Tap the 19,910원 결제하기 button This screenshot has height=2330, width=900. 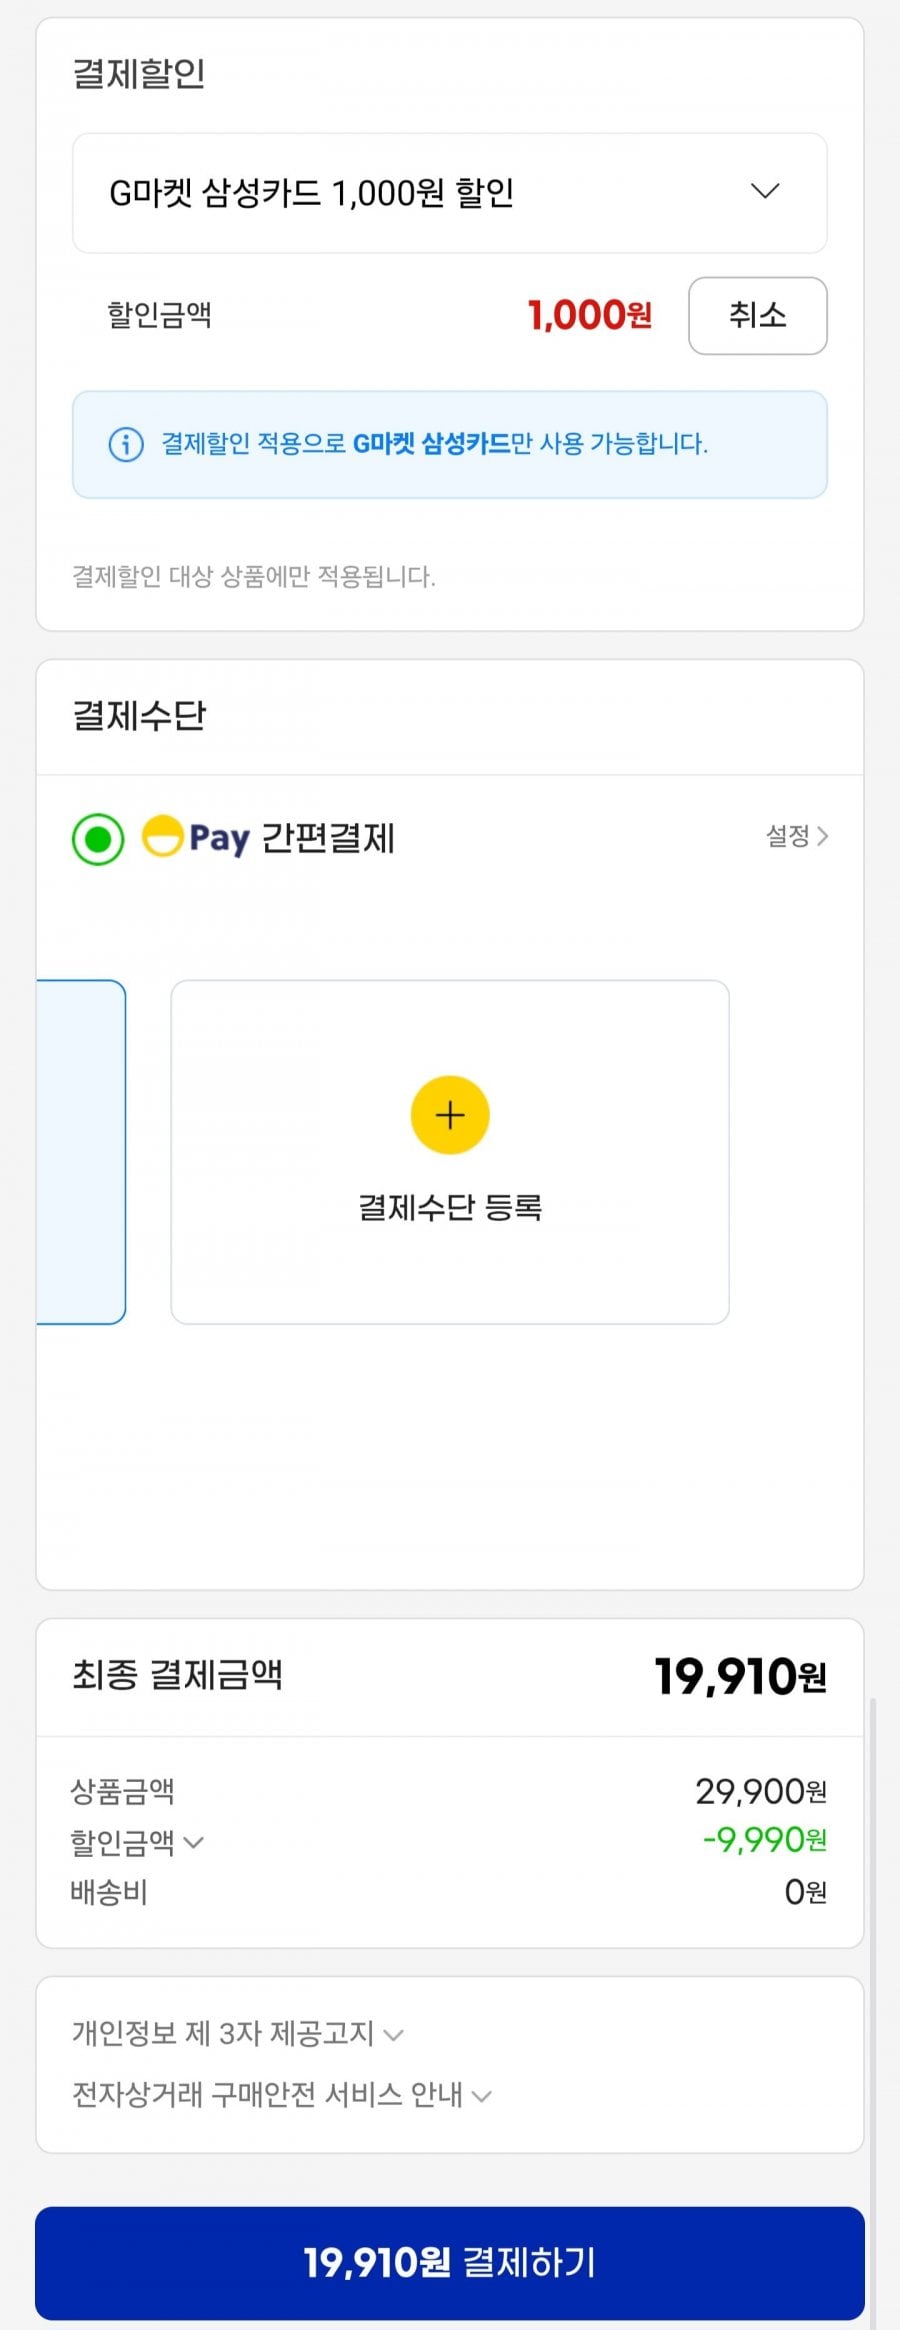(450, 2262)
